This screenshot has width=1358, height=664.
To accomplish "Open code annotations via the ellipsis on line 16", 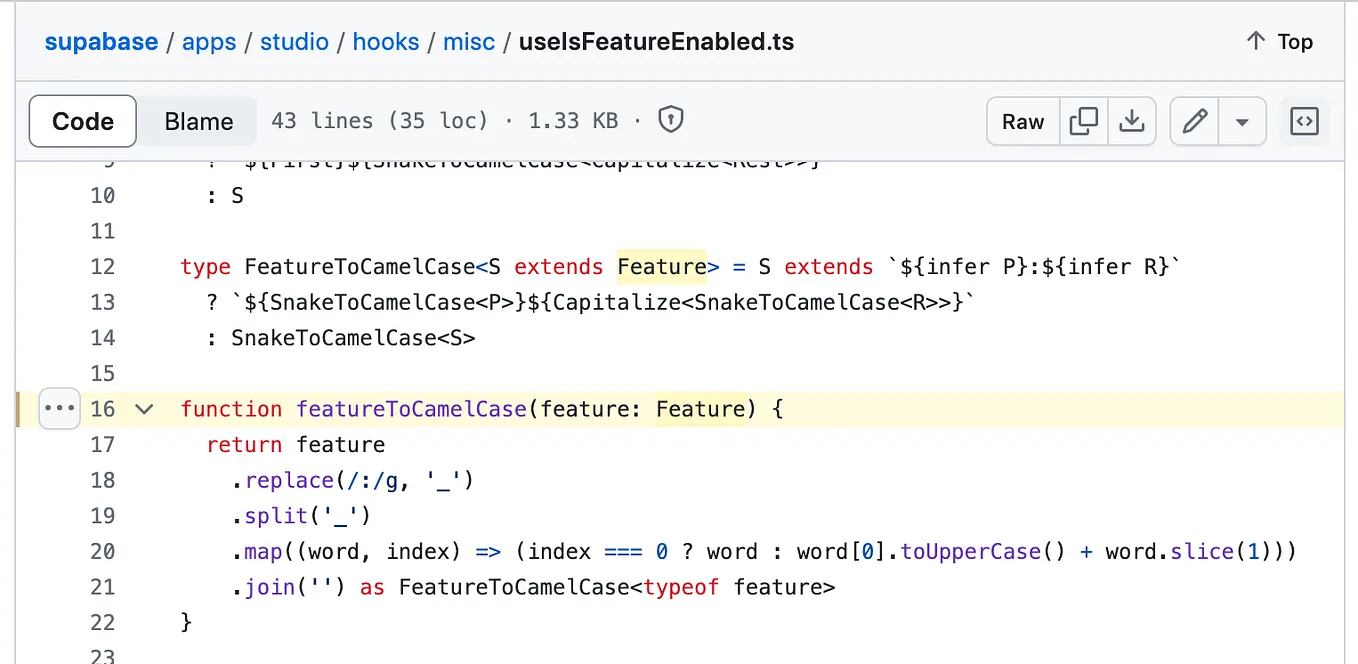I will click(x=59, y=408).
